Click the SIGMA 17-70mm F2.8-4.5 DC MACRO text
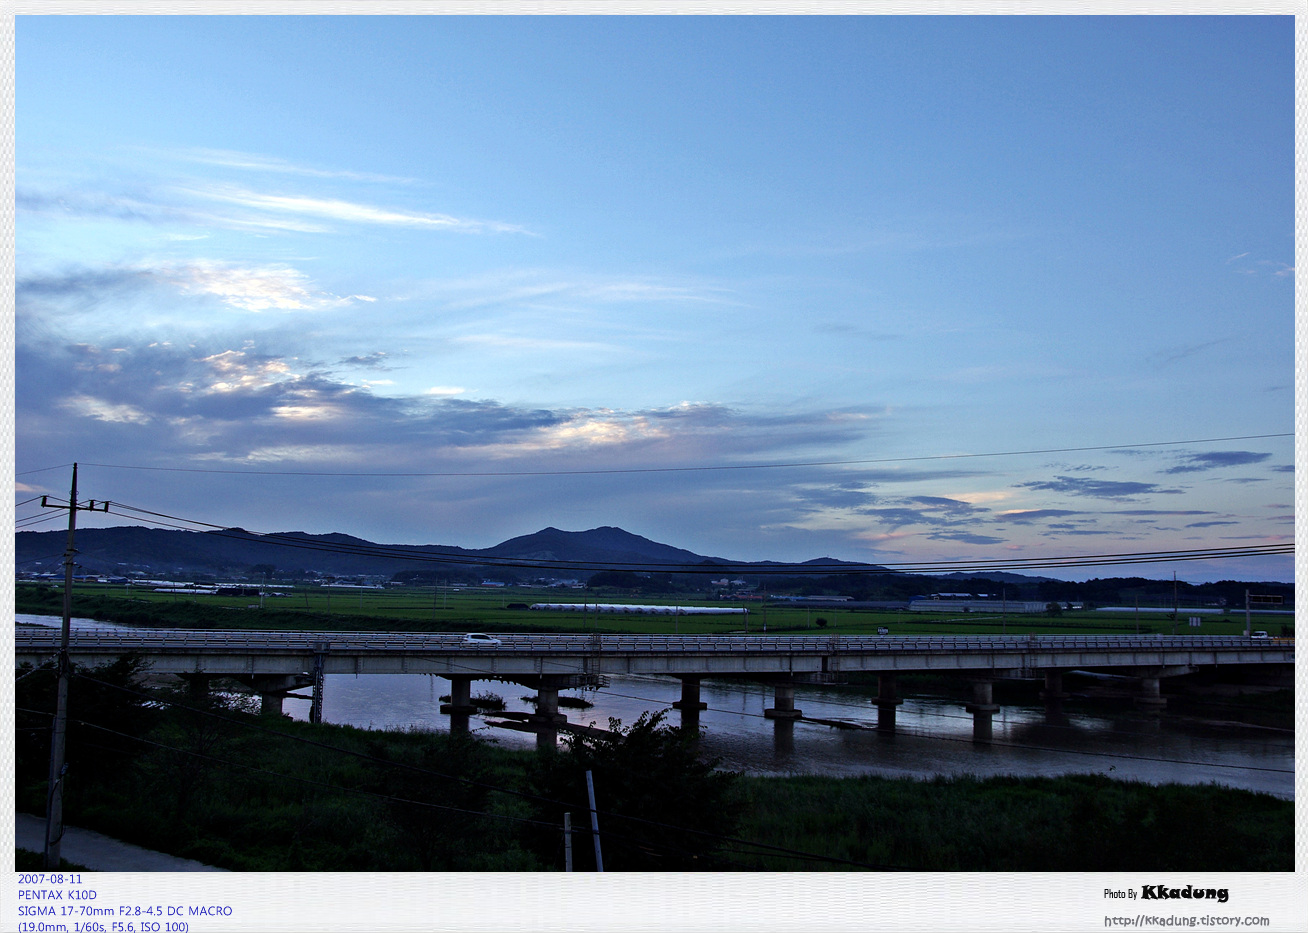Screen dimensions: 1308x933 125,911
